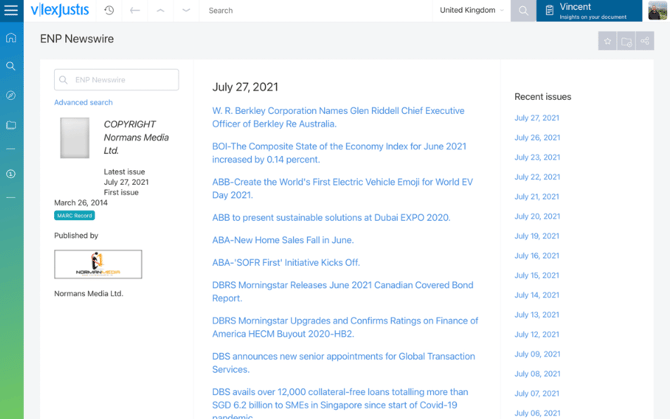Open ABA New Home Sales Fall article

(x=283, y=240)
